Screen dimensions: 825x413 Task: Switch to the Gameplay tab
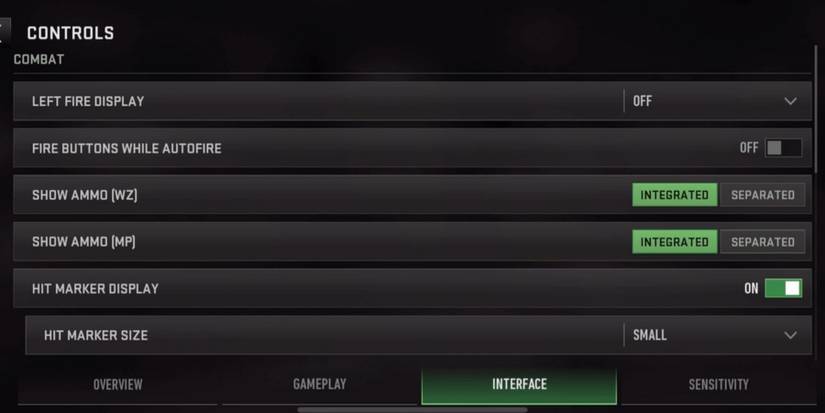(319, 385)
